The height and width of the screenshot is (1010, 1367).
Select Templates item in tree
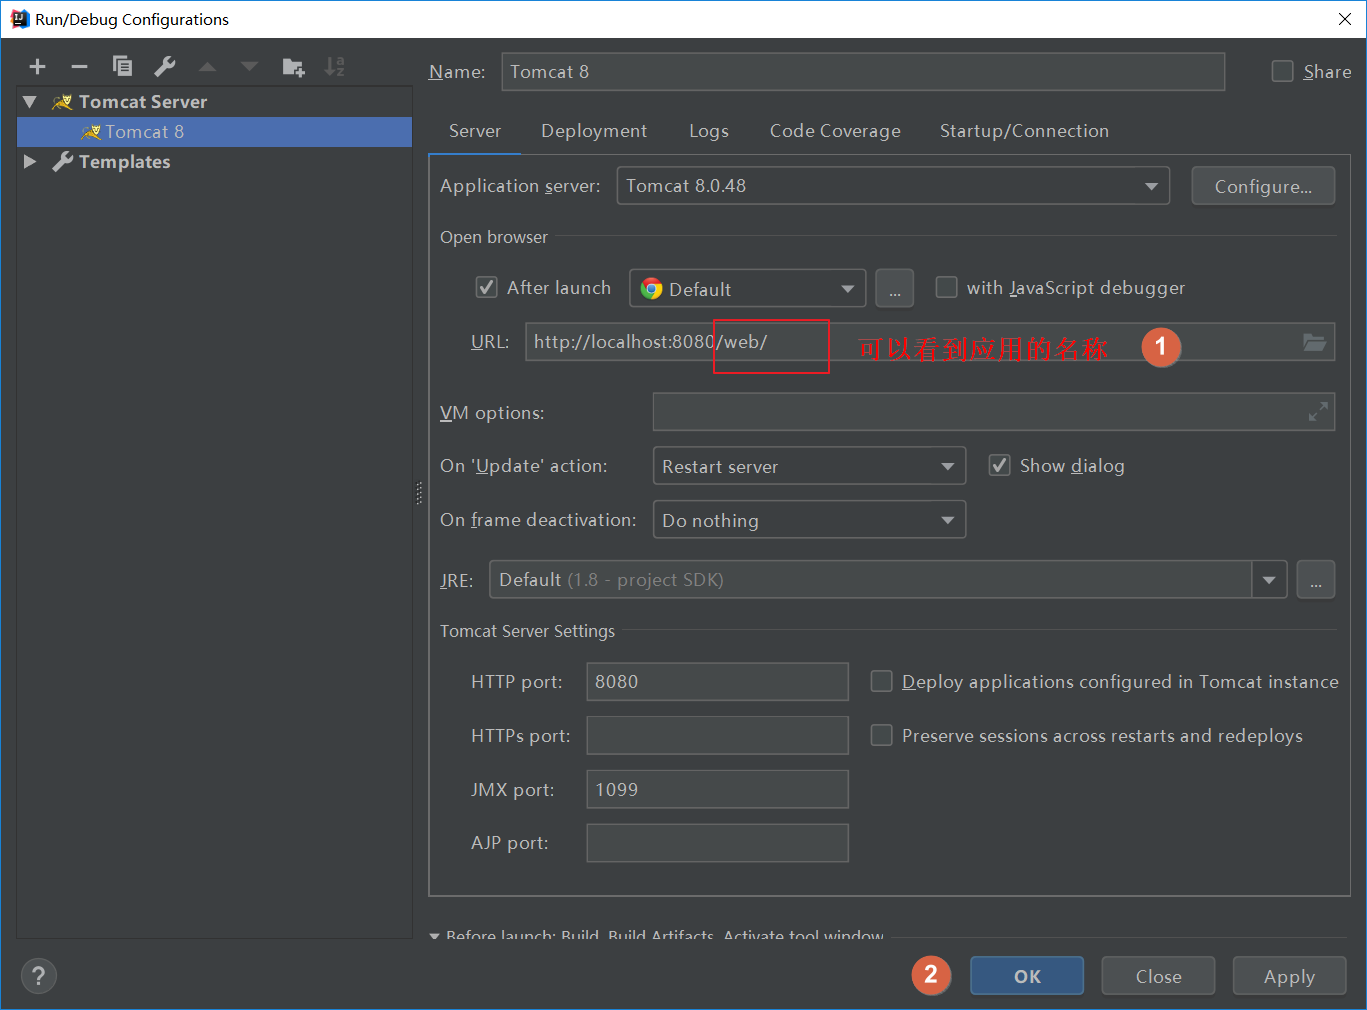124,162
